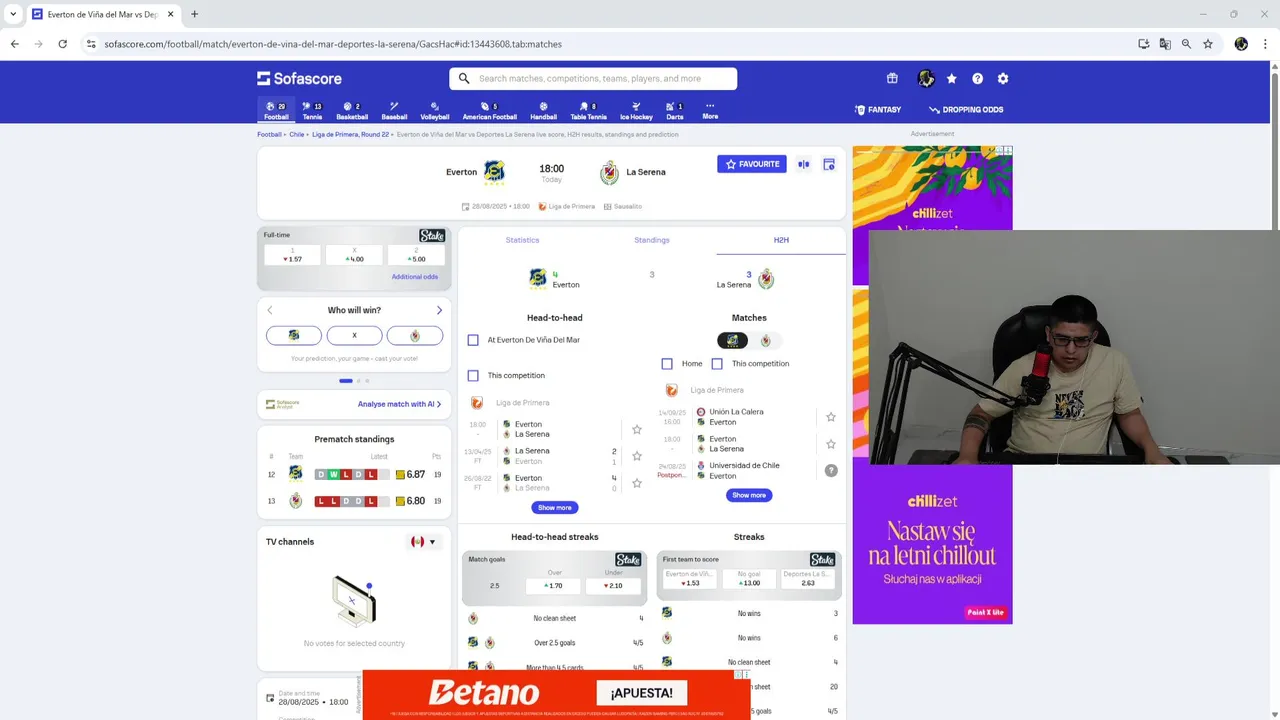Check head-to-head This competition box
This screenshot has width=1280, height=720.
(473, 376)
